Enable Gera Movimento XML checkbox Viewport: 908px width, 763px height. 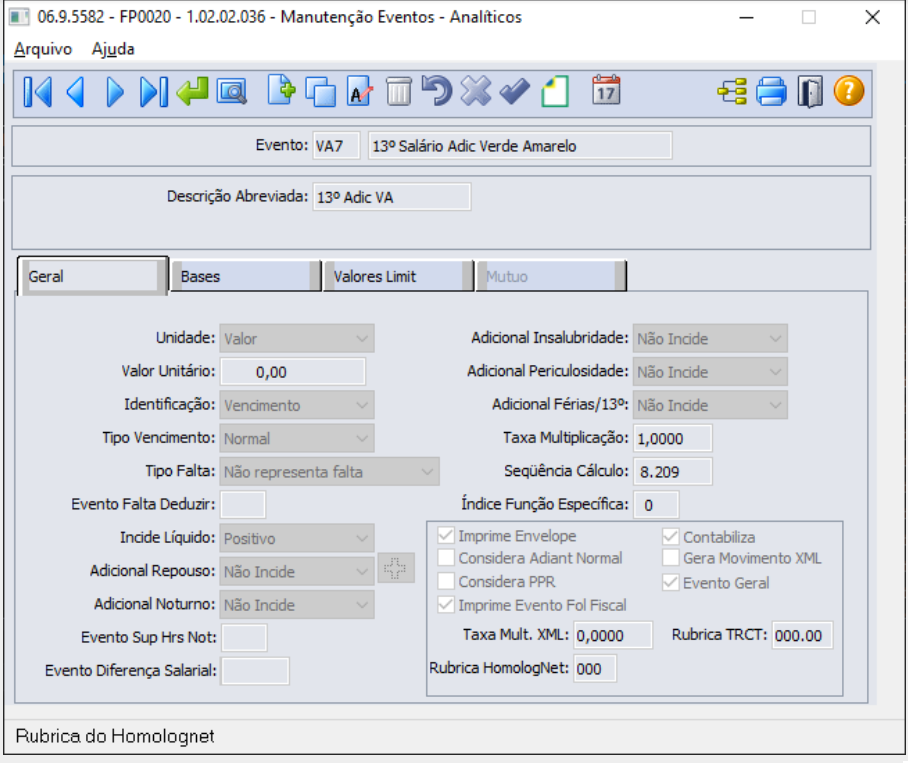click(671, 558)
